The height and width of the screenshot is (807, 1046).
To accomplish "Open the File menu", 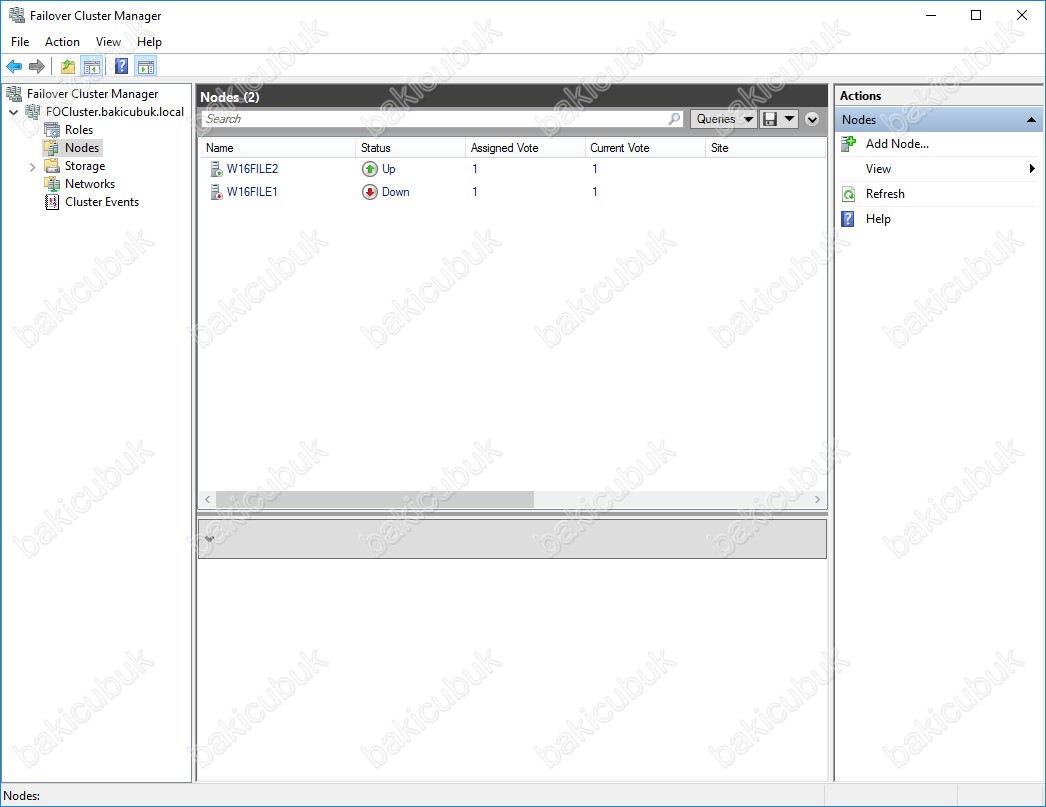I will click(20, 41).
